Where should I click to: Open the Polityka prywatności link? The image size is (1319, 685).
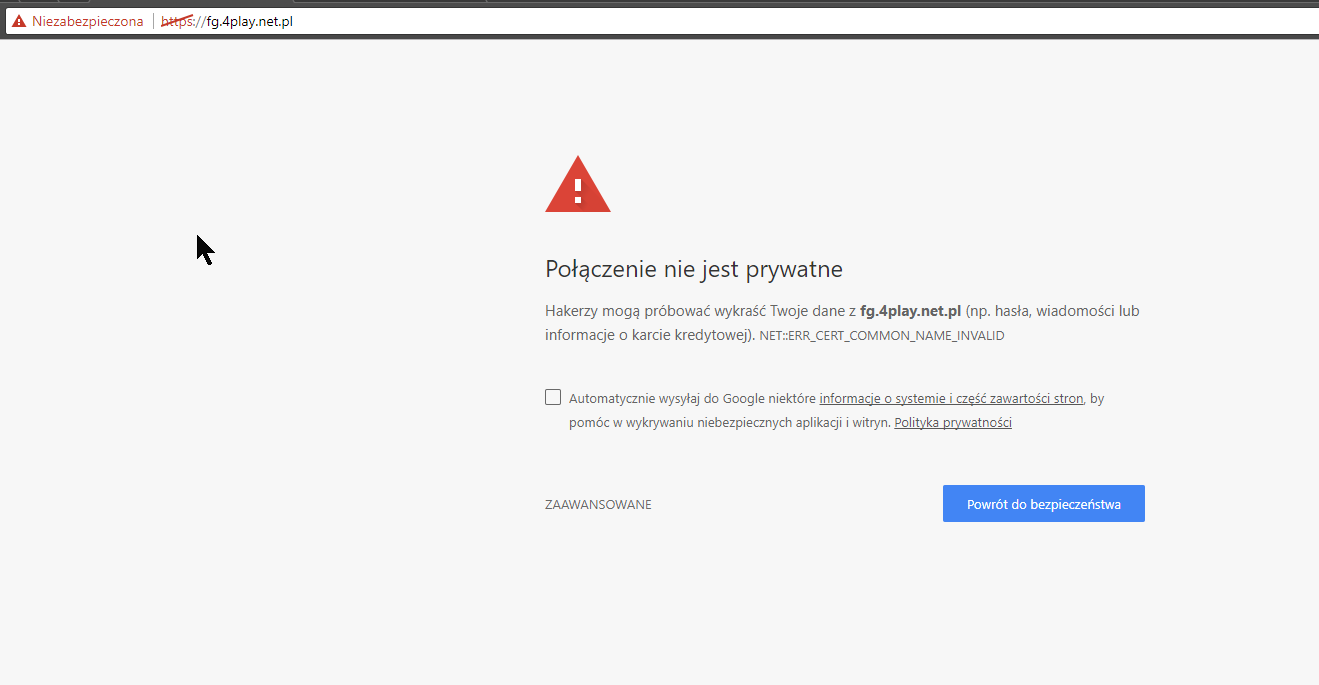click(x=953, y=423)
